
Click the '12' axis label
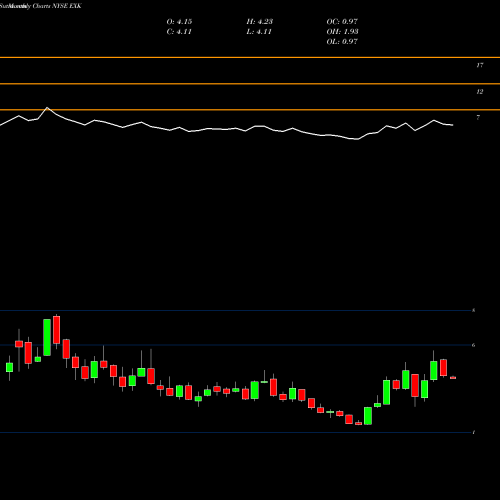pyautogui.click(x=480, y=92)
